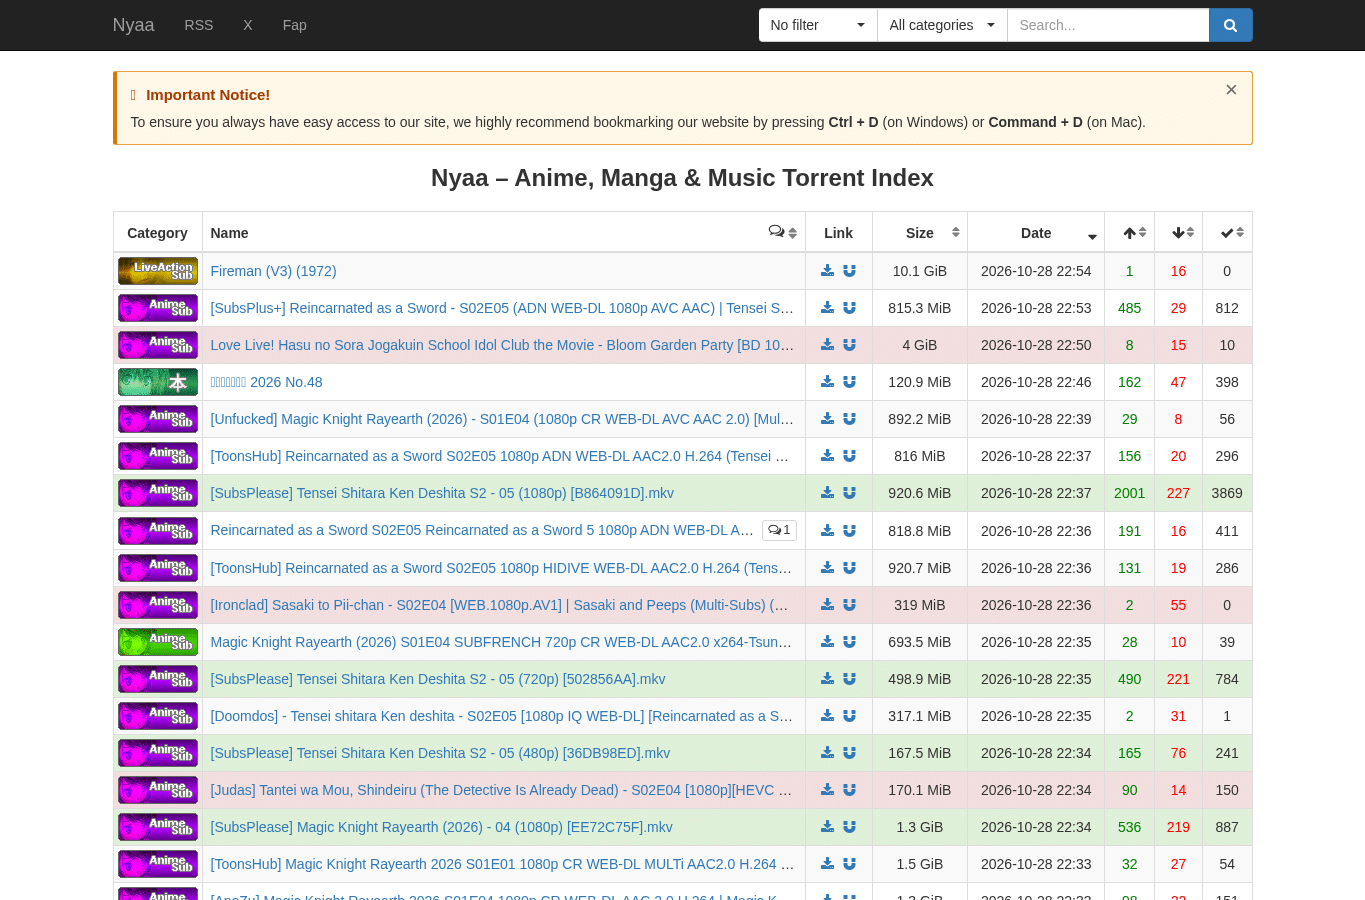The width and height of the screenshot is (1365, 900).
Task: Click the search magnifier button
Action: click(1230, 25)
